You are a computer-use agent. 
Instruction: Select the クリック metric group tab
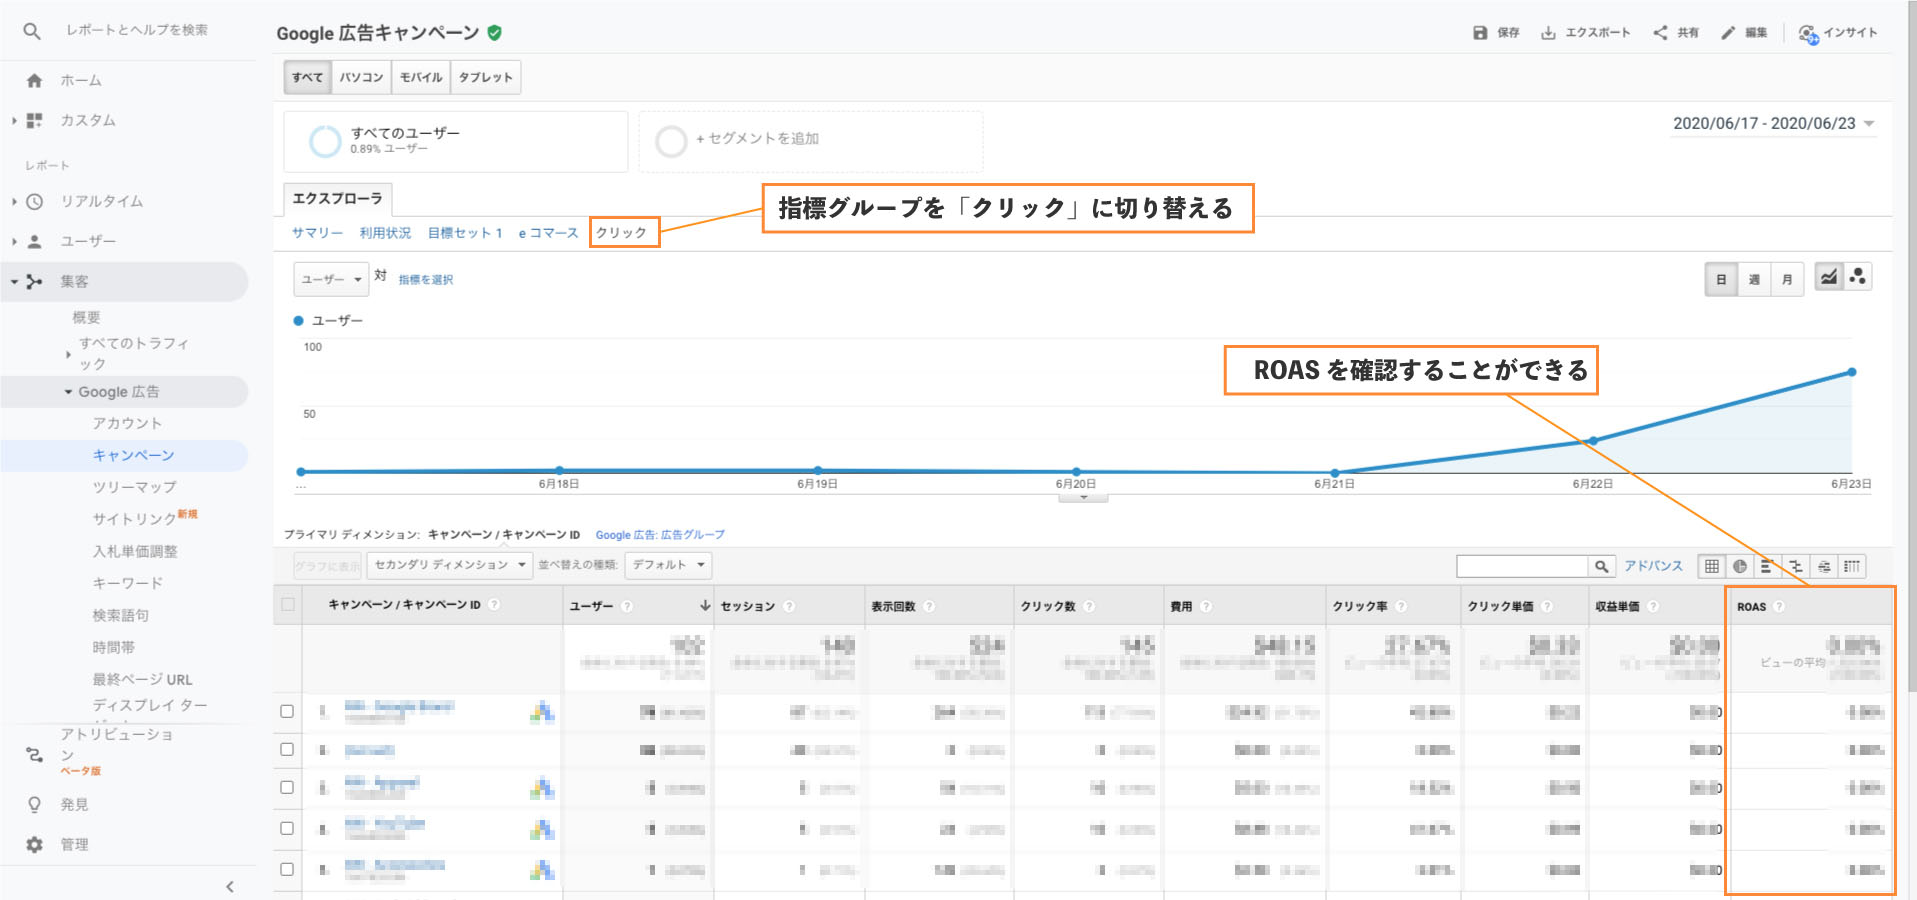point(622,233)
